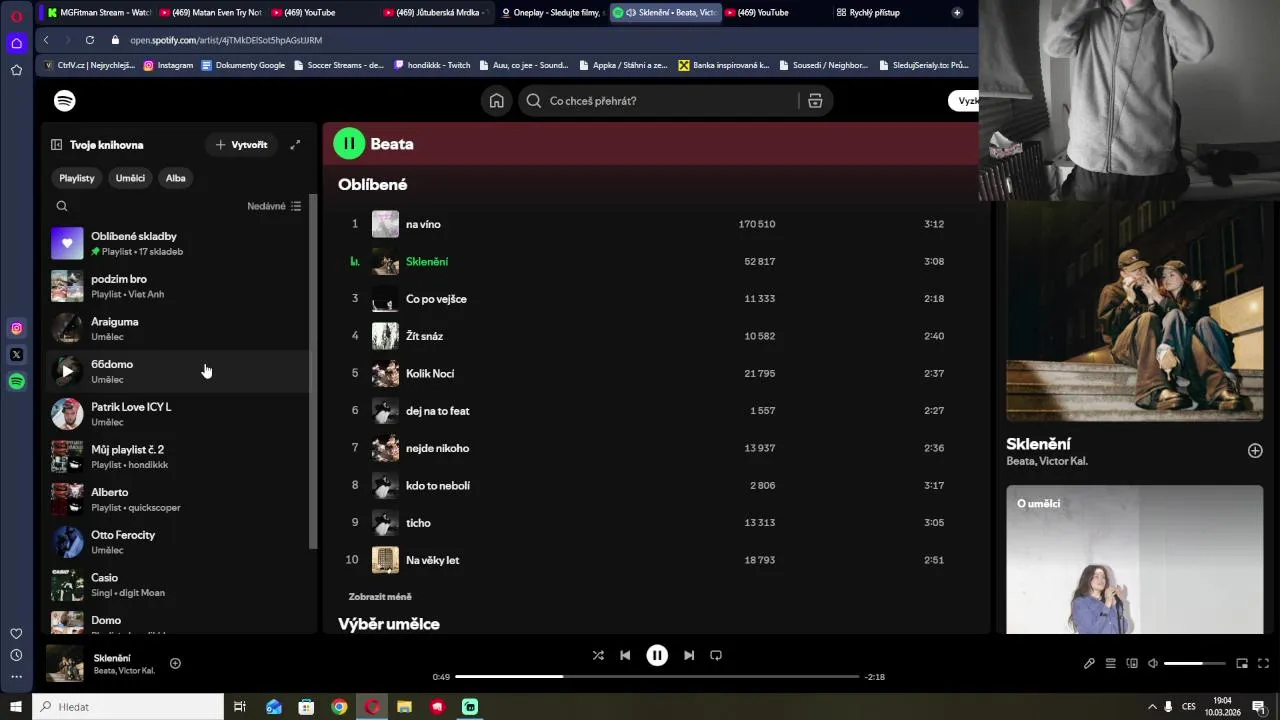
Task: Click the library search magnifier icon
Action: pos(62,206)
